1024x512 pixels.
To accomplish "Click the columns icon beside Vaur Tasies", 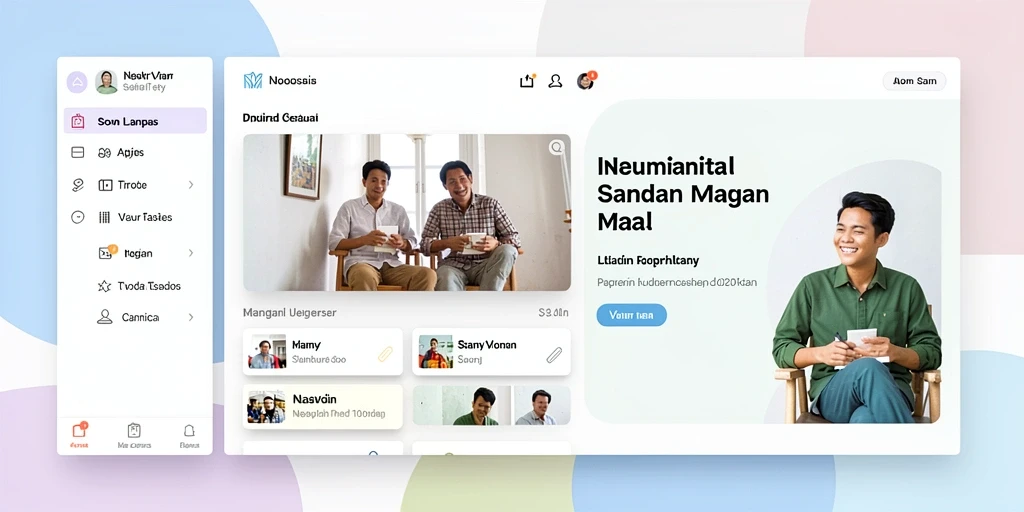I will pos(104,217).
